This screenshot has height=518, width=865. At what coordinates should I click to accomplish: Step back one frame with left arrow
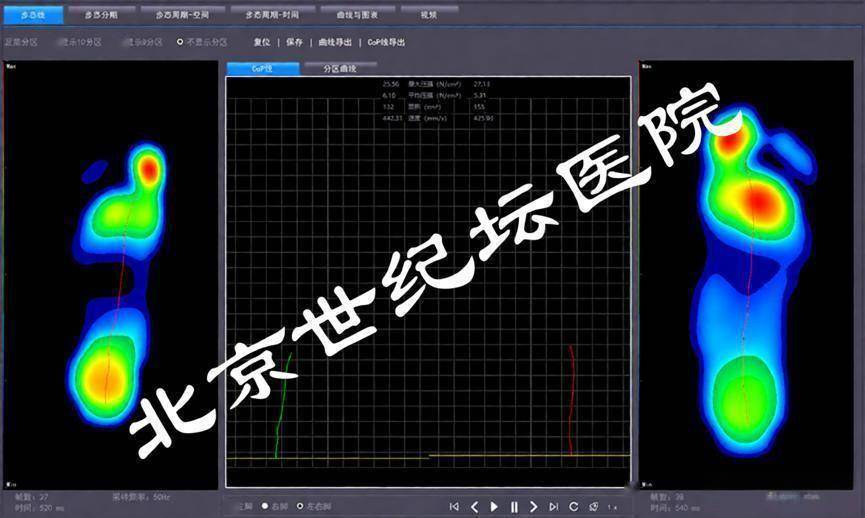coord(475,506)
